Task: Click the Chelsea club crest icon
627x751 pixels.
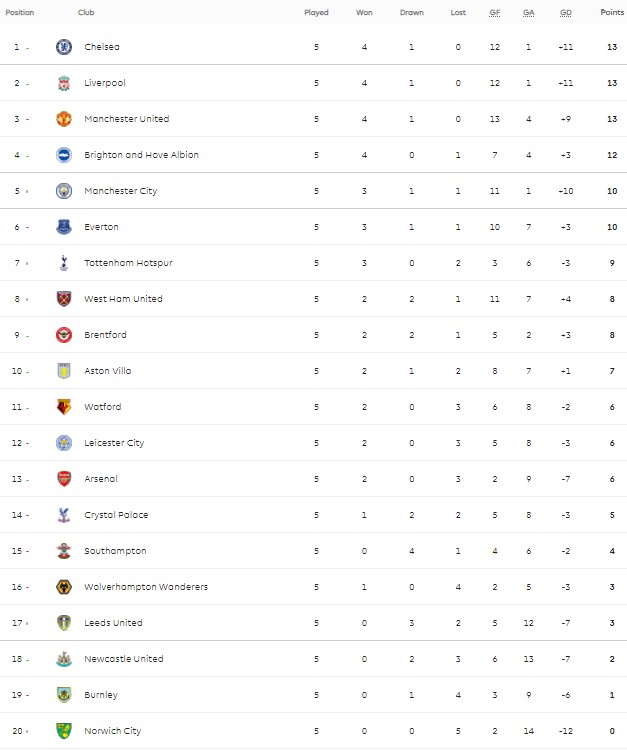Action: (64, 47)
